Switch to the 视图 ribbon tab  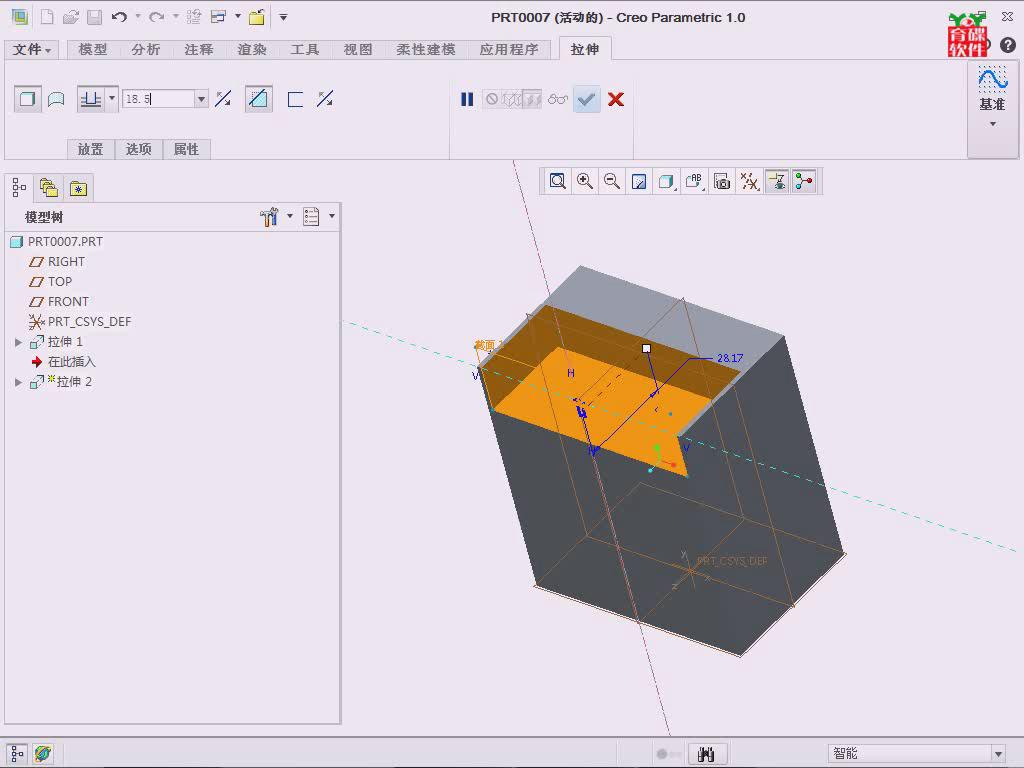358,50
